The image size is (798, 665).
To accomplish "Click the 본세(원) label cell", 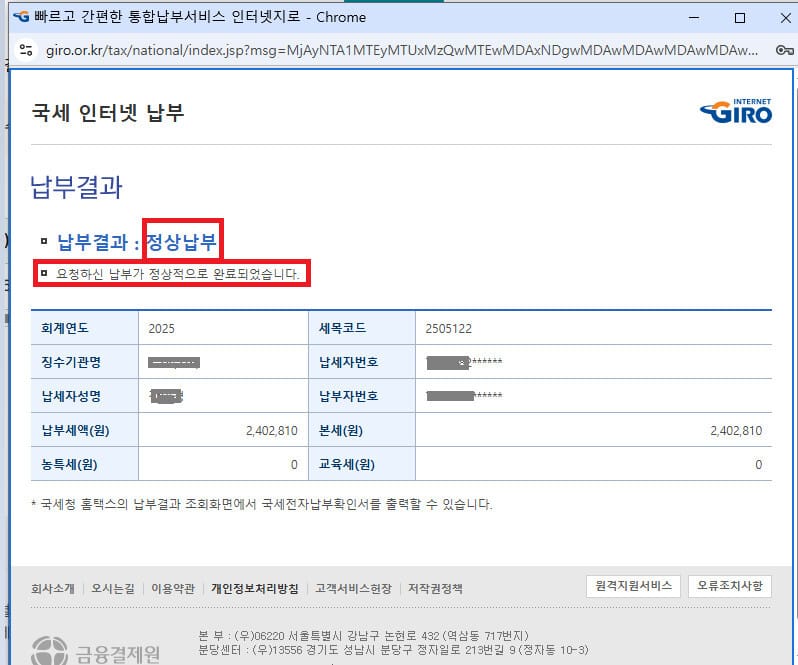I will click(362, 430).
